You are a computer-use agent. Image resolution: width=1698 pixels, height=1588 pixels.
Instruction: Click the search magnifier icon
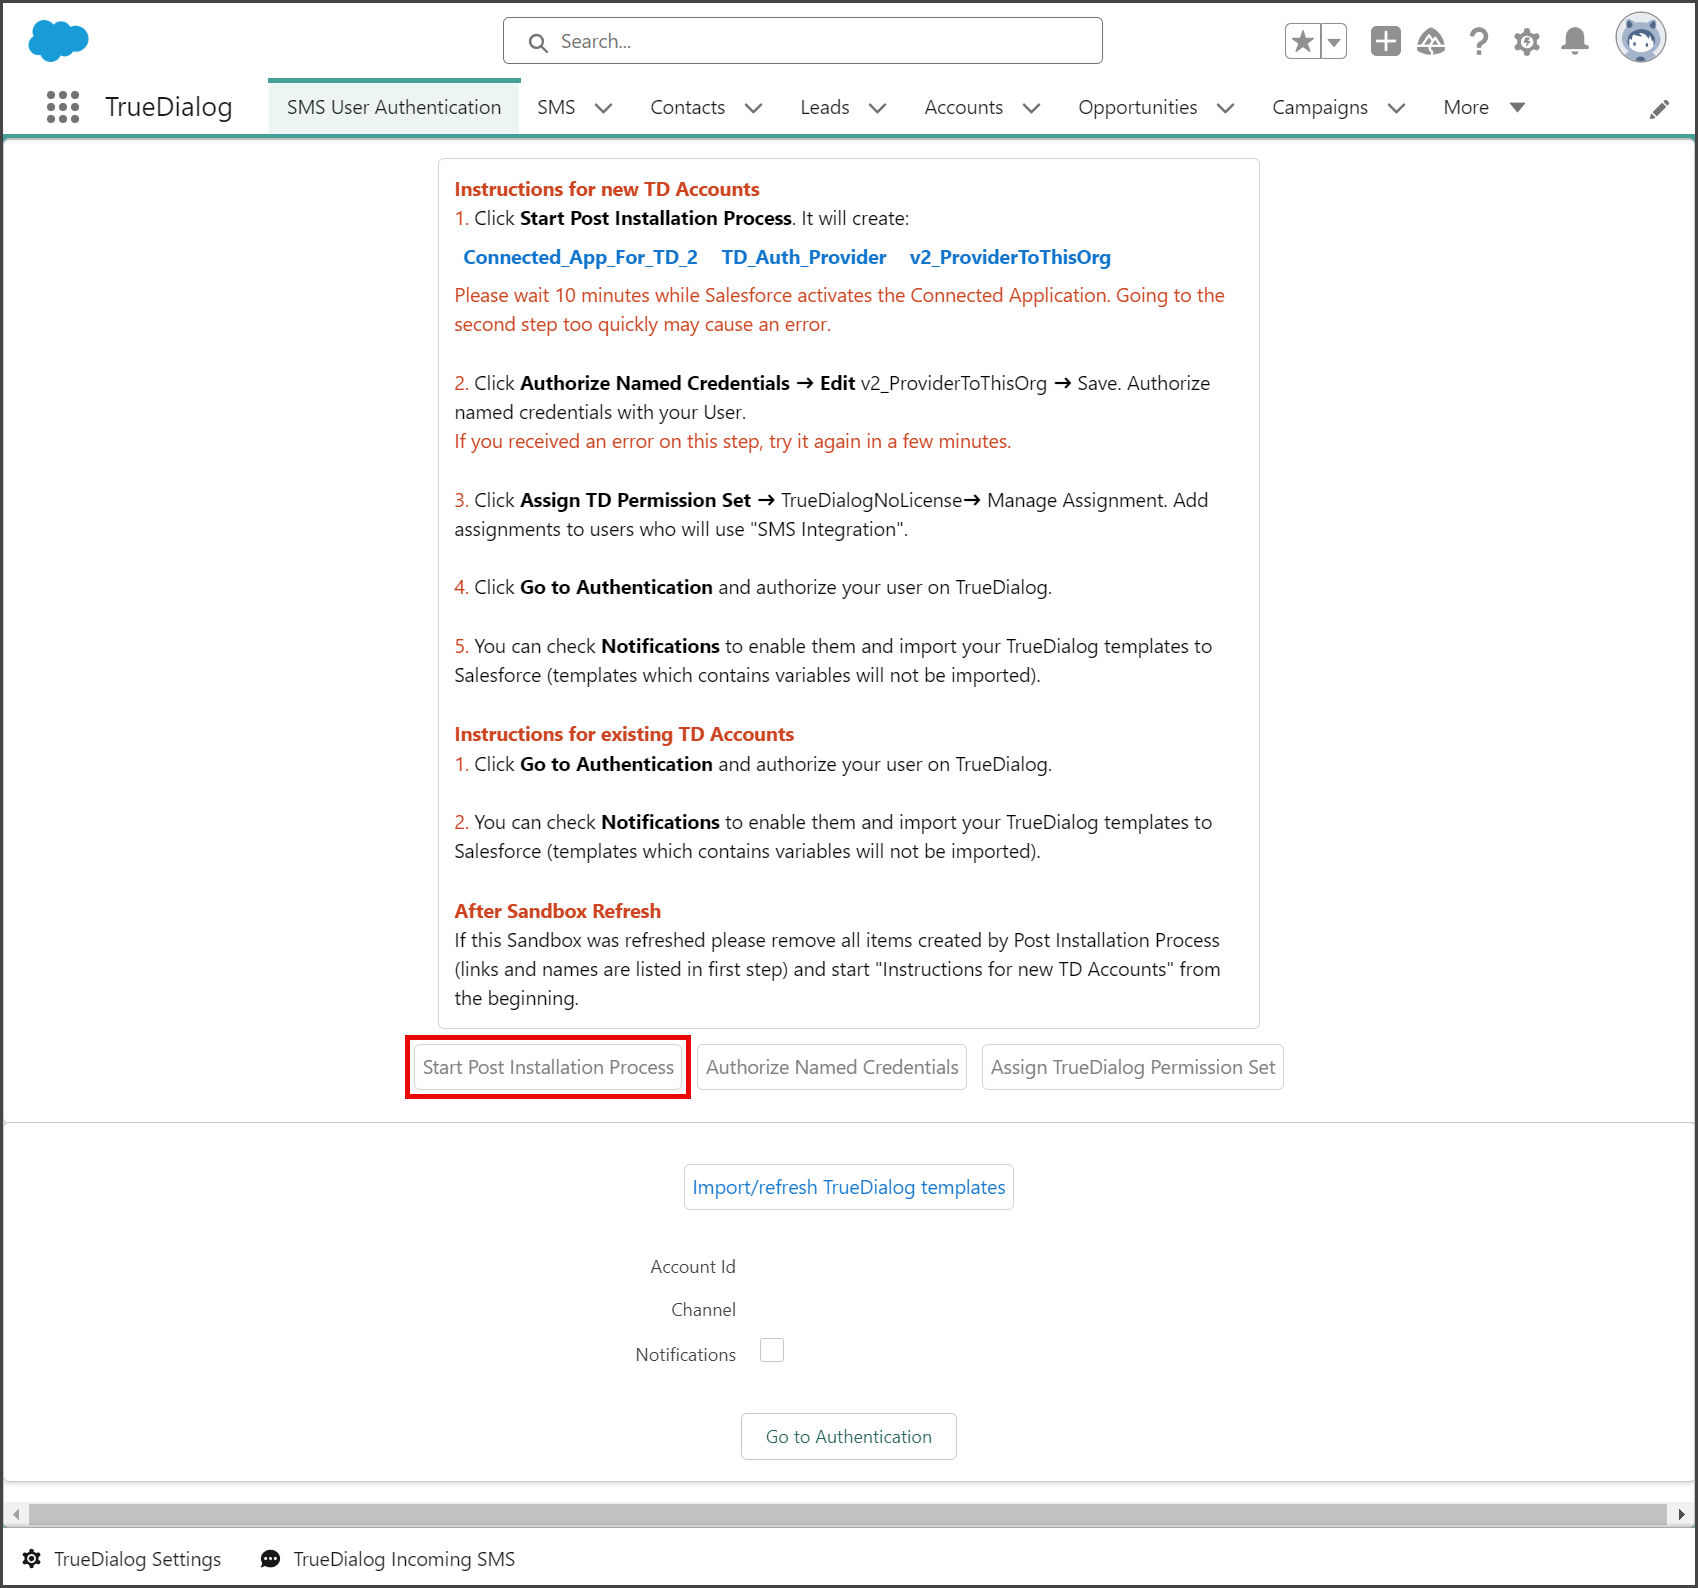(x=538, y=43)
